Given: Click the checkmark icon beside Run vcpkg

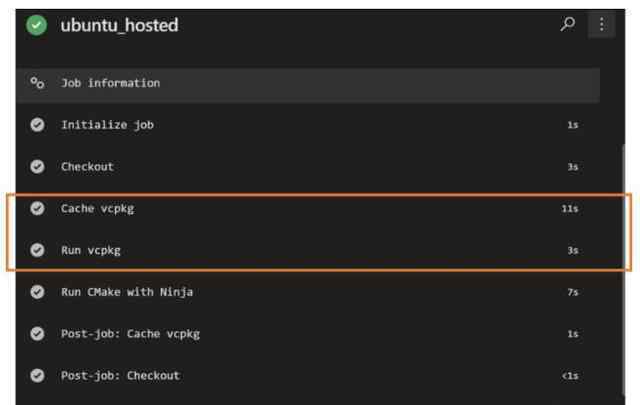Looking at the screenshot, I should pos(37,250).
